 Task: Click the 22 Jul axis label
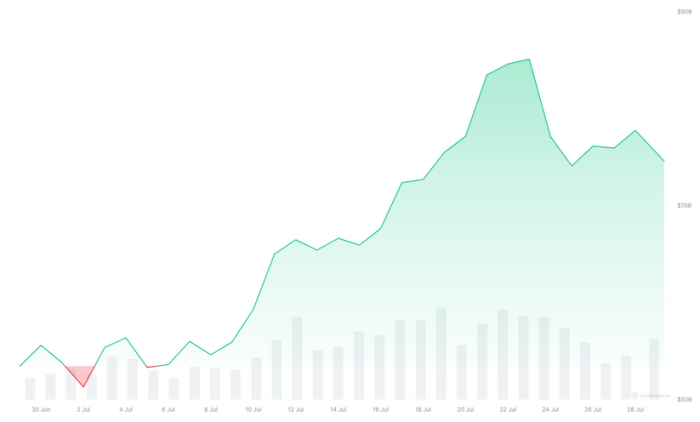507,409
